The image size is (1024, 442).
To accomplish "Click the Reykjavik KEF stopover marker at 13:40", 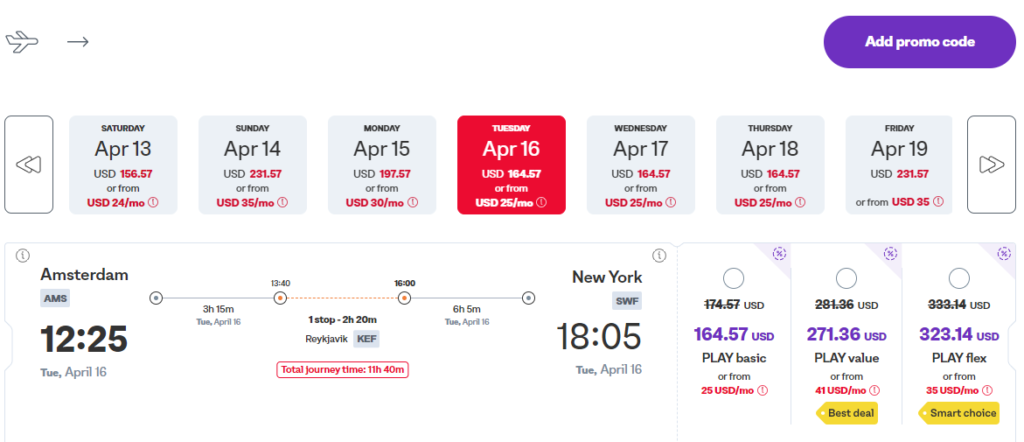I will [280, 298].
